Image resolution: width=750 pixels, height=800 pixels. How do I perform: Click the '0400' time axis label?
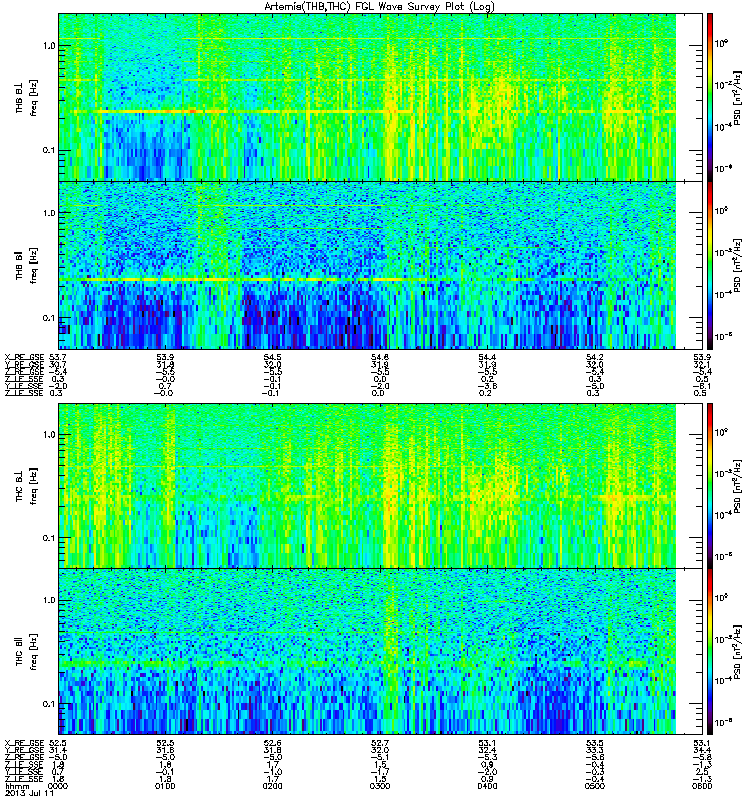(487, 786)
